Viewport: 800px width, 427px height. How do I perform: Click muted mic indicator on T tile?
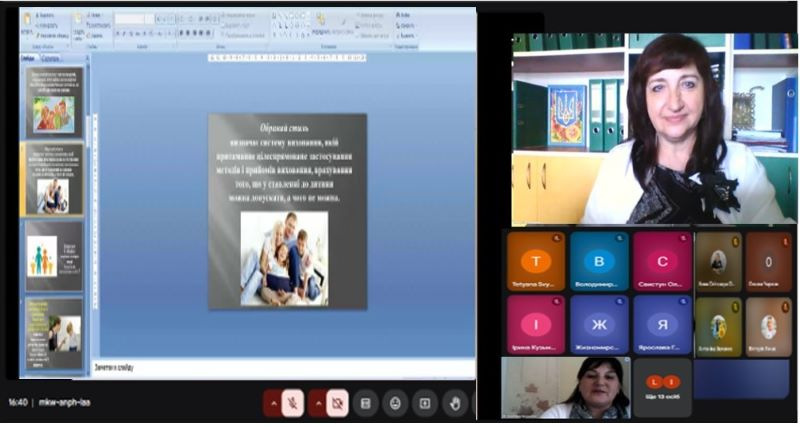557,238
